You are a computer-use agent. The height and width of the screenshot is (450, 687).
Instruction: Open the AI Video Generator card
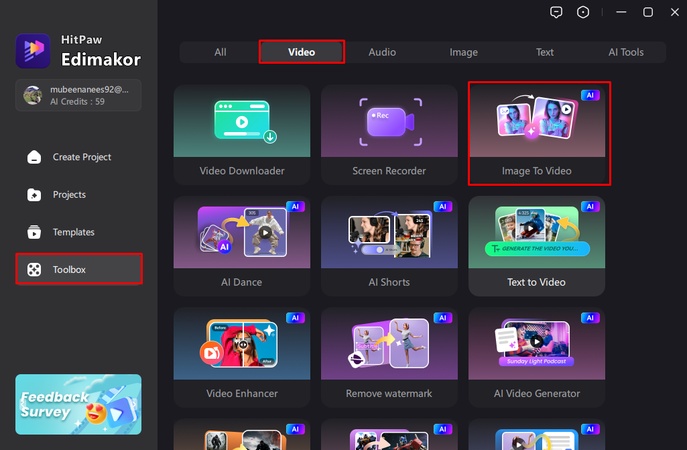(537, 357)
